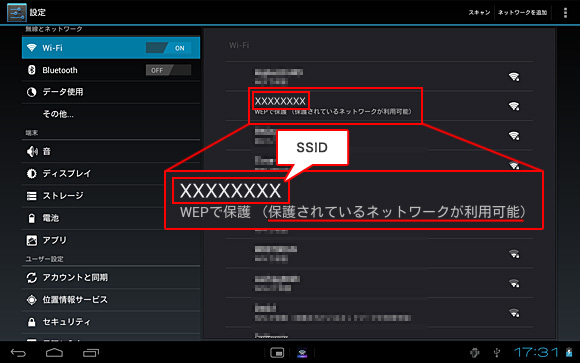The image size is (580, 363).
Task: Tap the Android debugging notification icon
Action: click(475, 353)
